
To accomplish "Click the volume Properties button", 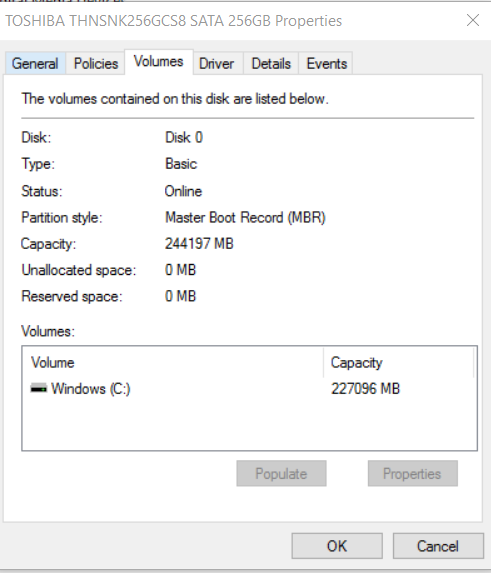I will [412, 474].
